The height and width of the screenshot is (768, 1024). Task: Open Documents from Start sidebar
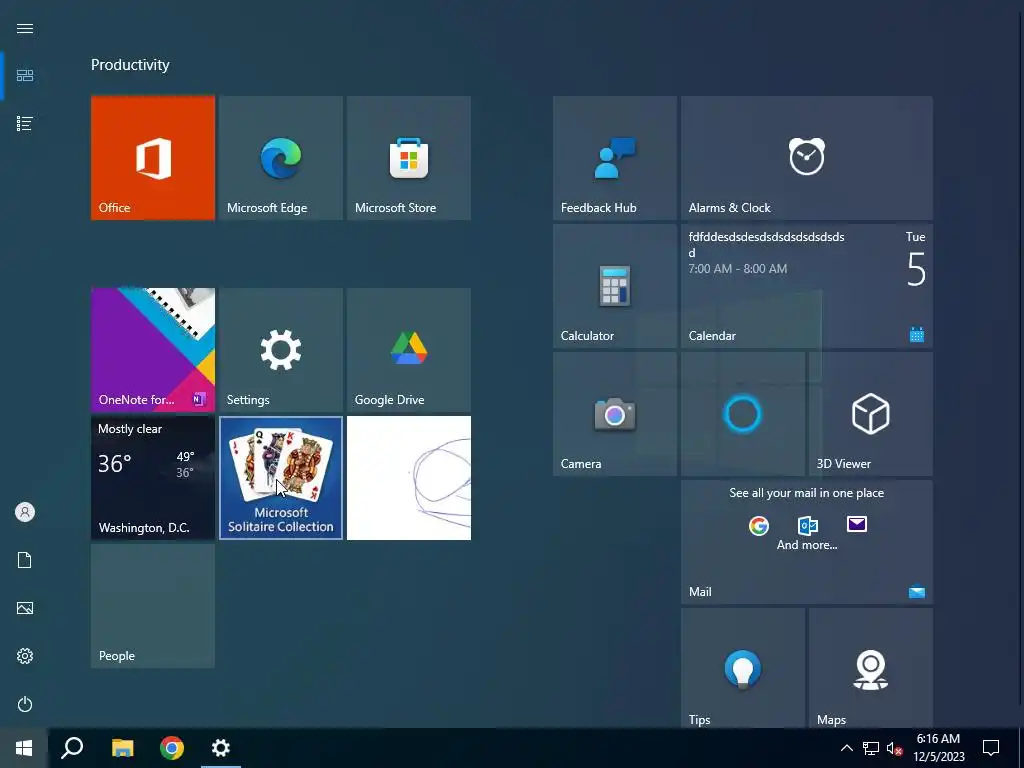pyautogui.click(x=25, y=560)
